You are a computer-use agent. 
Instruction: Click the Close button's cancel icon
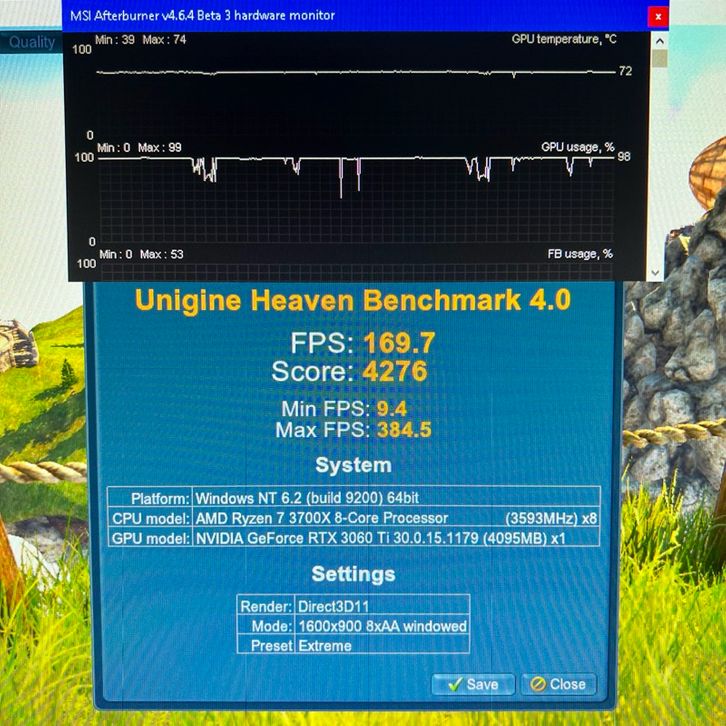(538, 684)
